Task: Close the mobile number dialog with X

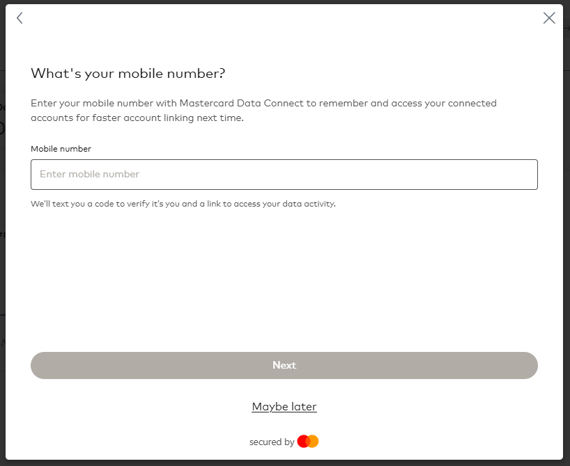Action: (549, 18)
